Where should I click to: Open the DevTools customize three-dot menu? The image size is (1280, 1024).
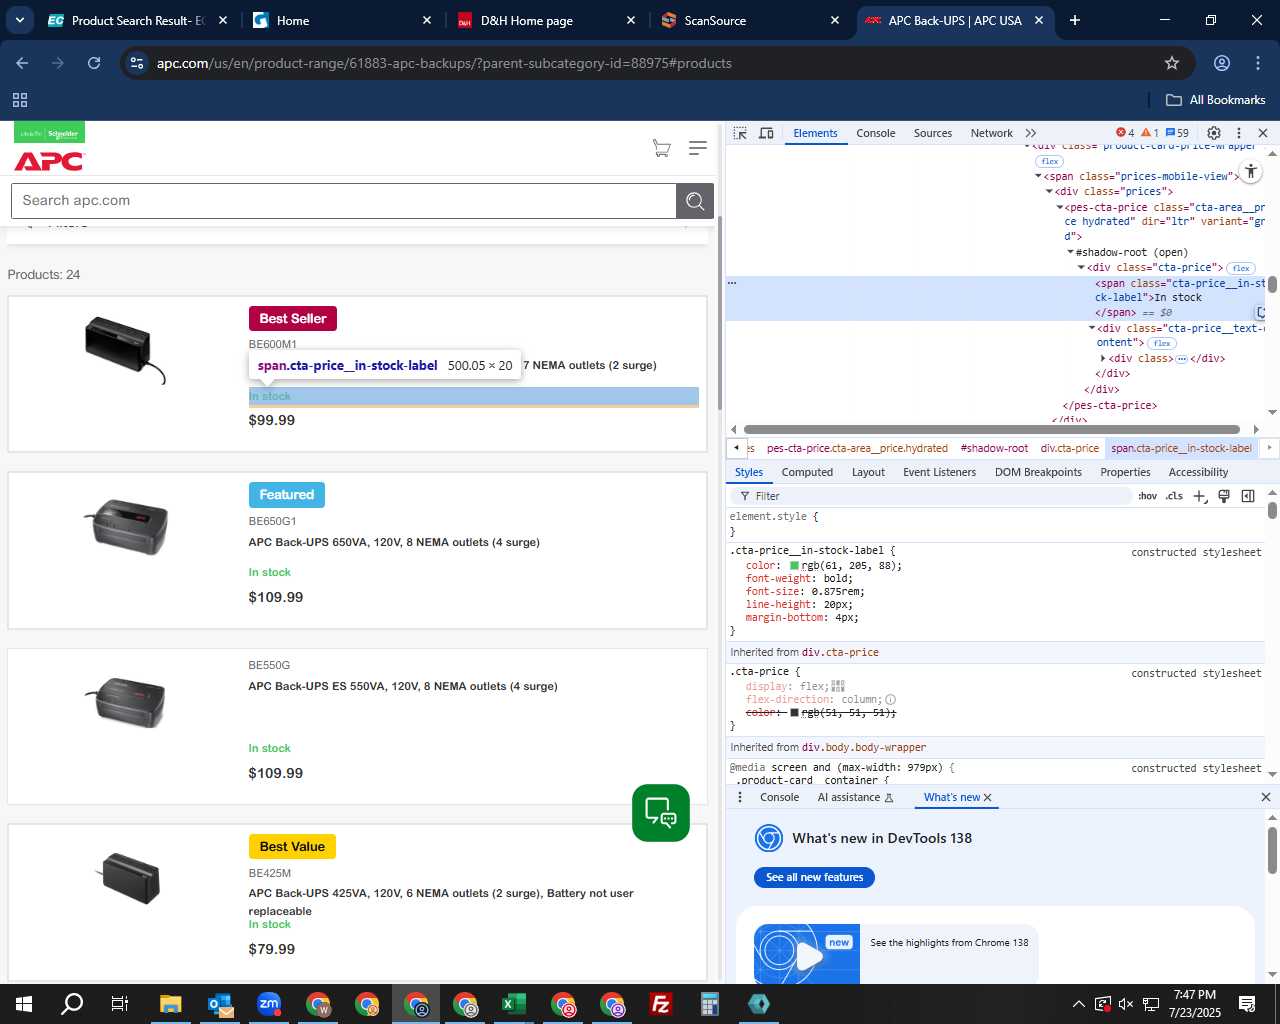[x=1239, y=133]
